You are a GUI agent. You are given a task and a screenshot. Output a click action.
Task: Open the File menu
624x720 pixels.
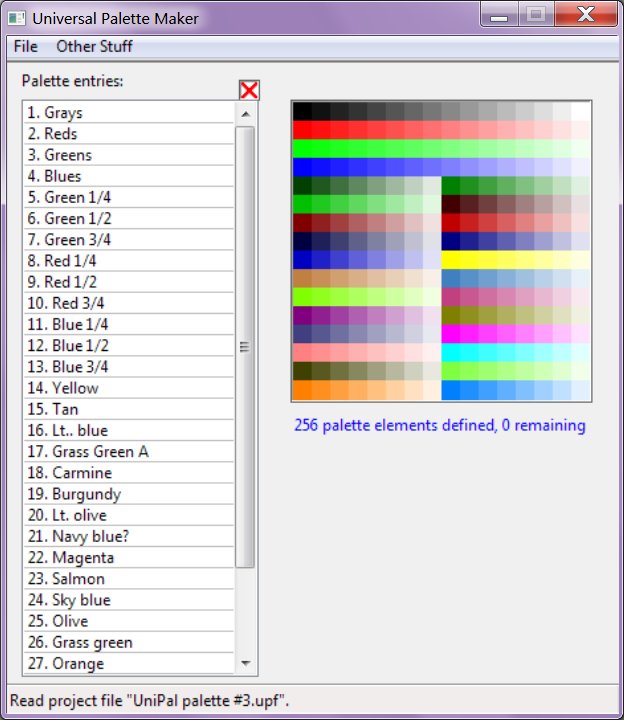pyautogui.click(x=25, y=46)
